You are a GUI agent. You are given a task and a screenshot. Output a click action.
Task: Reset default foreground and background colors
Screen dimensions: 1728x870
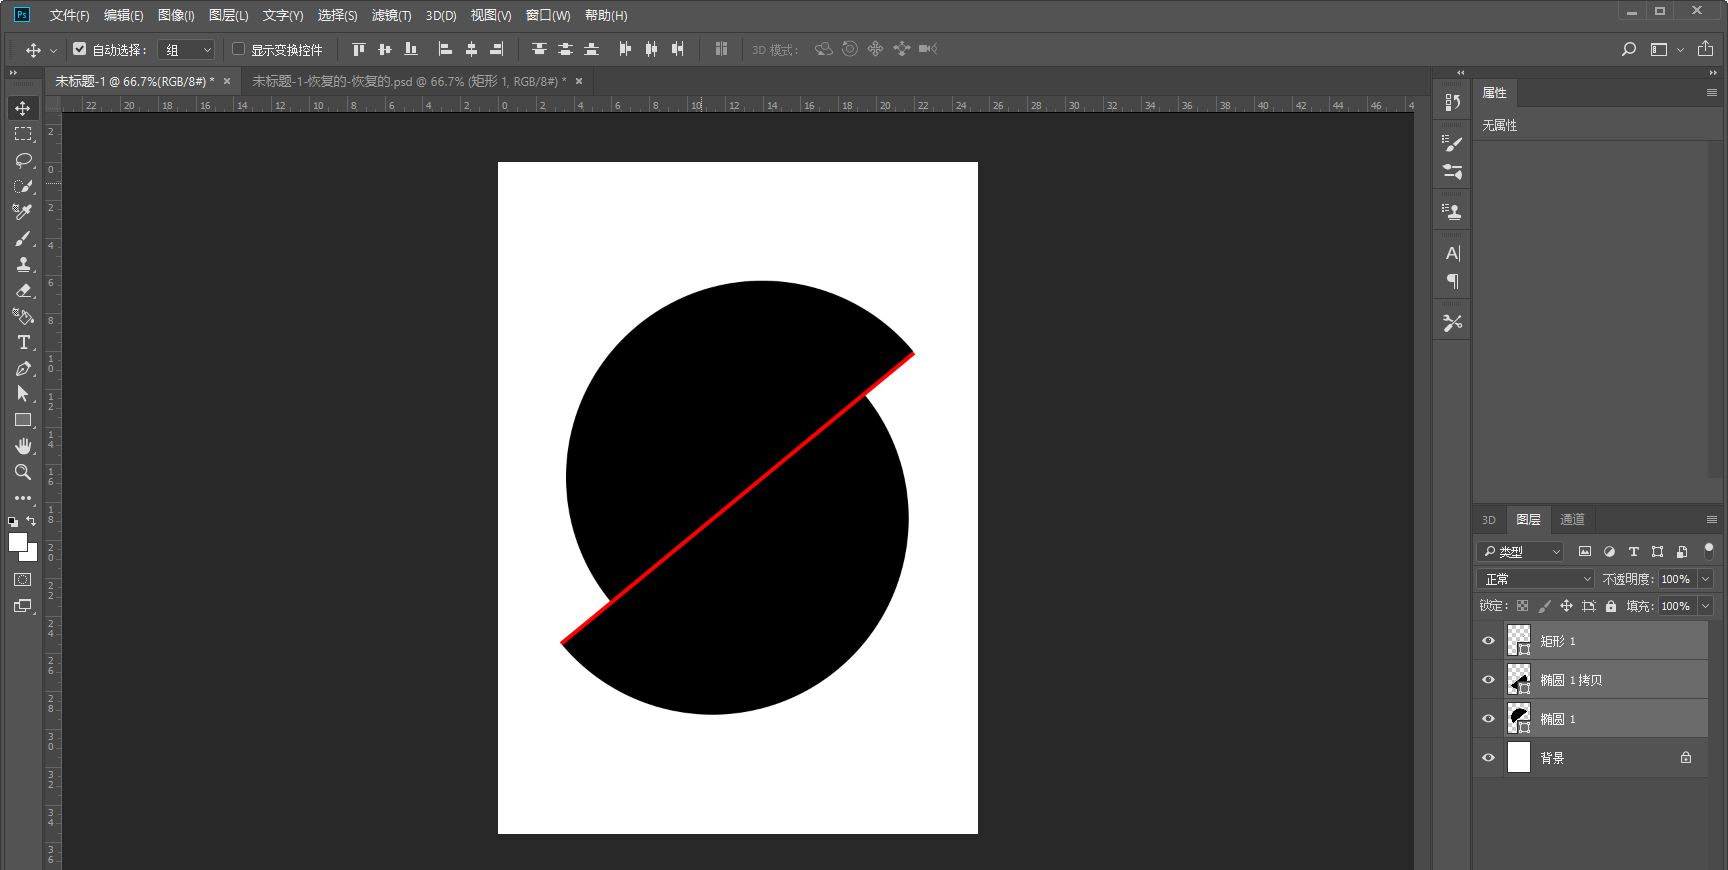(13, 521)
